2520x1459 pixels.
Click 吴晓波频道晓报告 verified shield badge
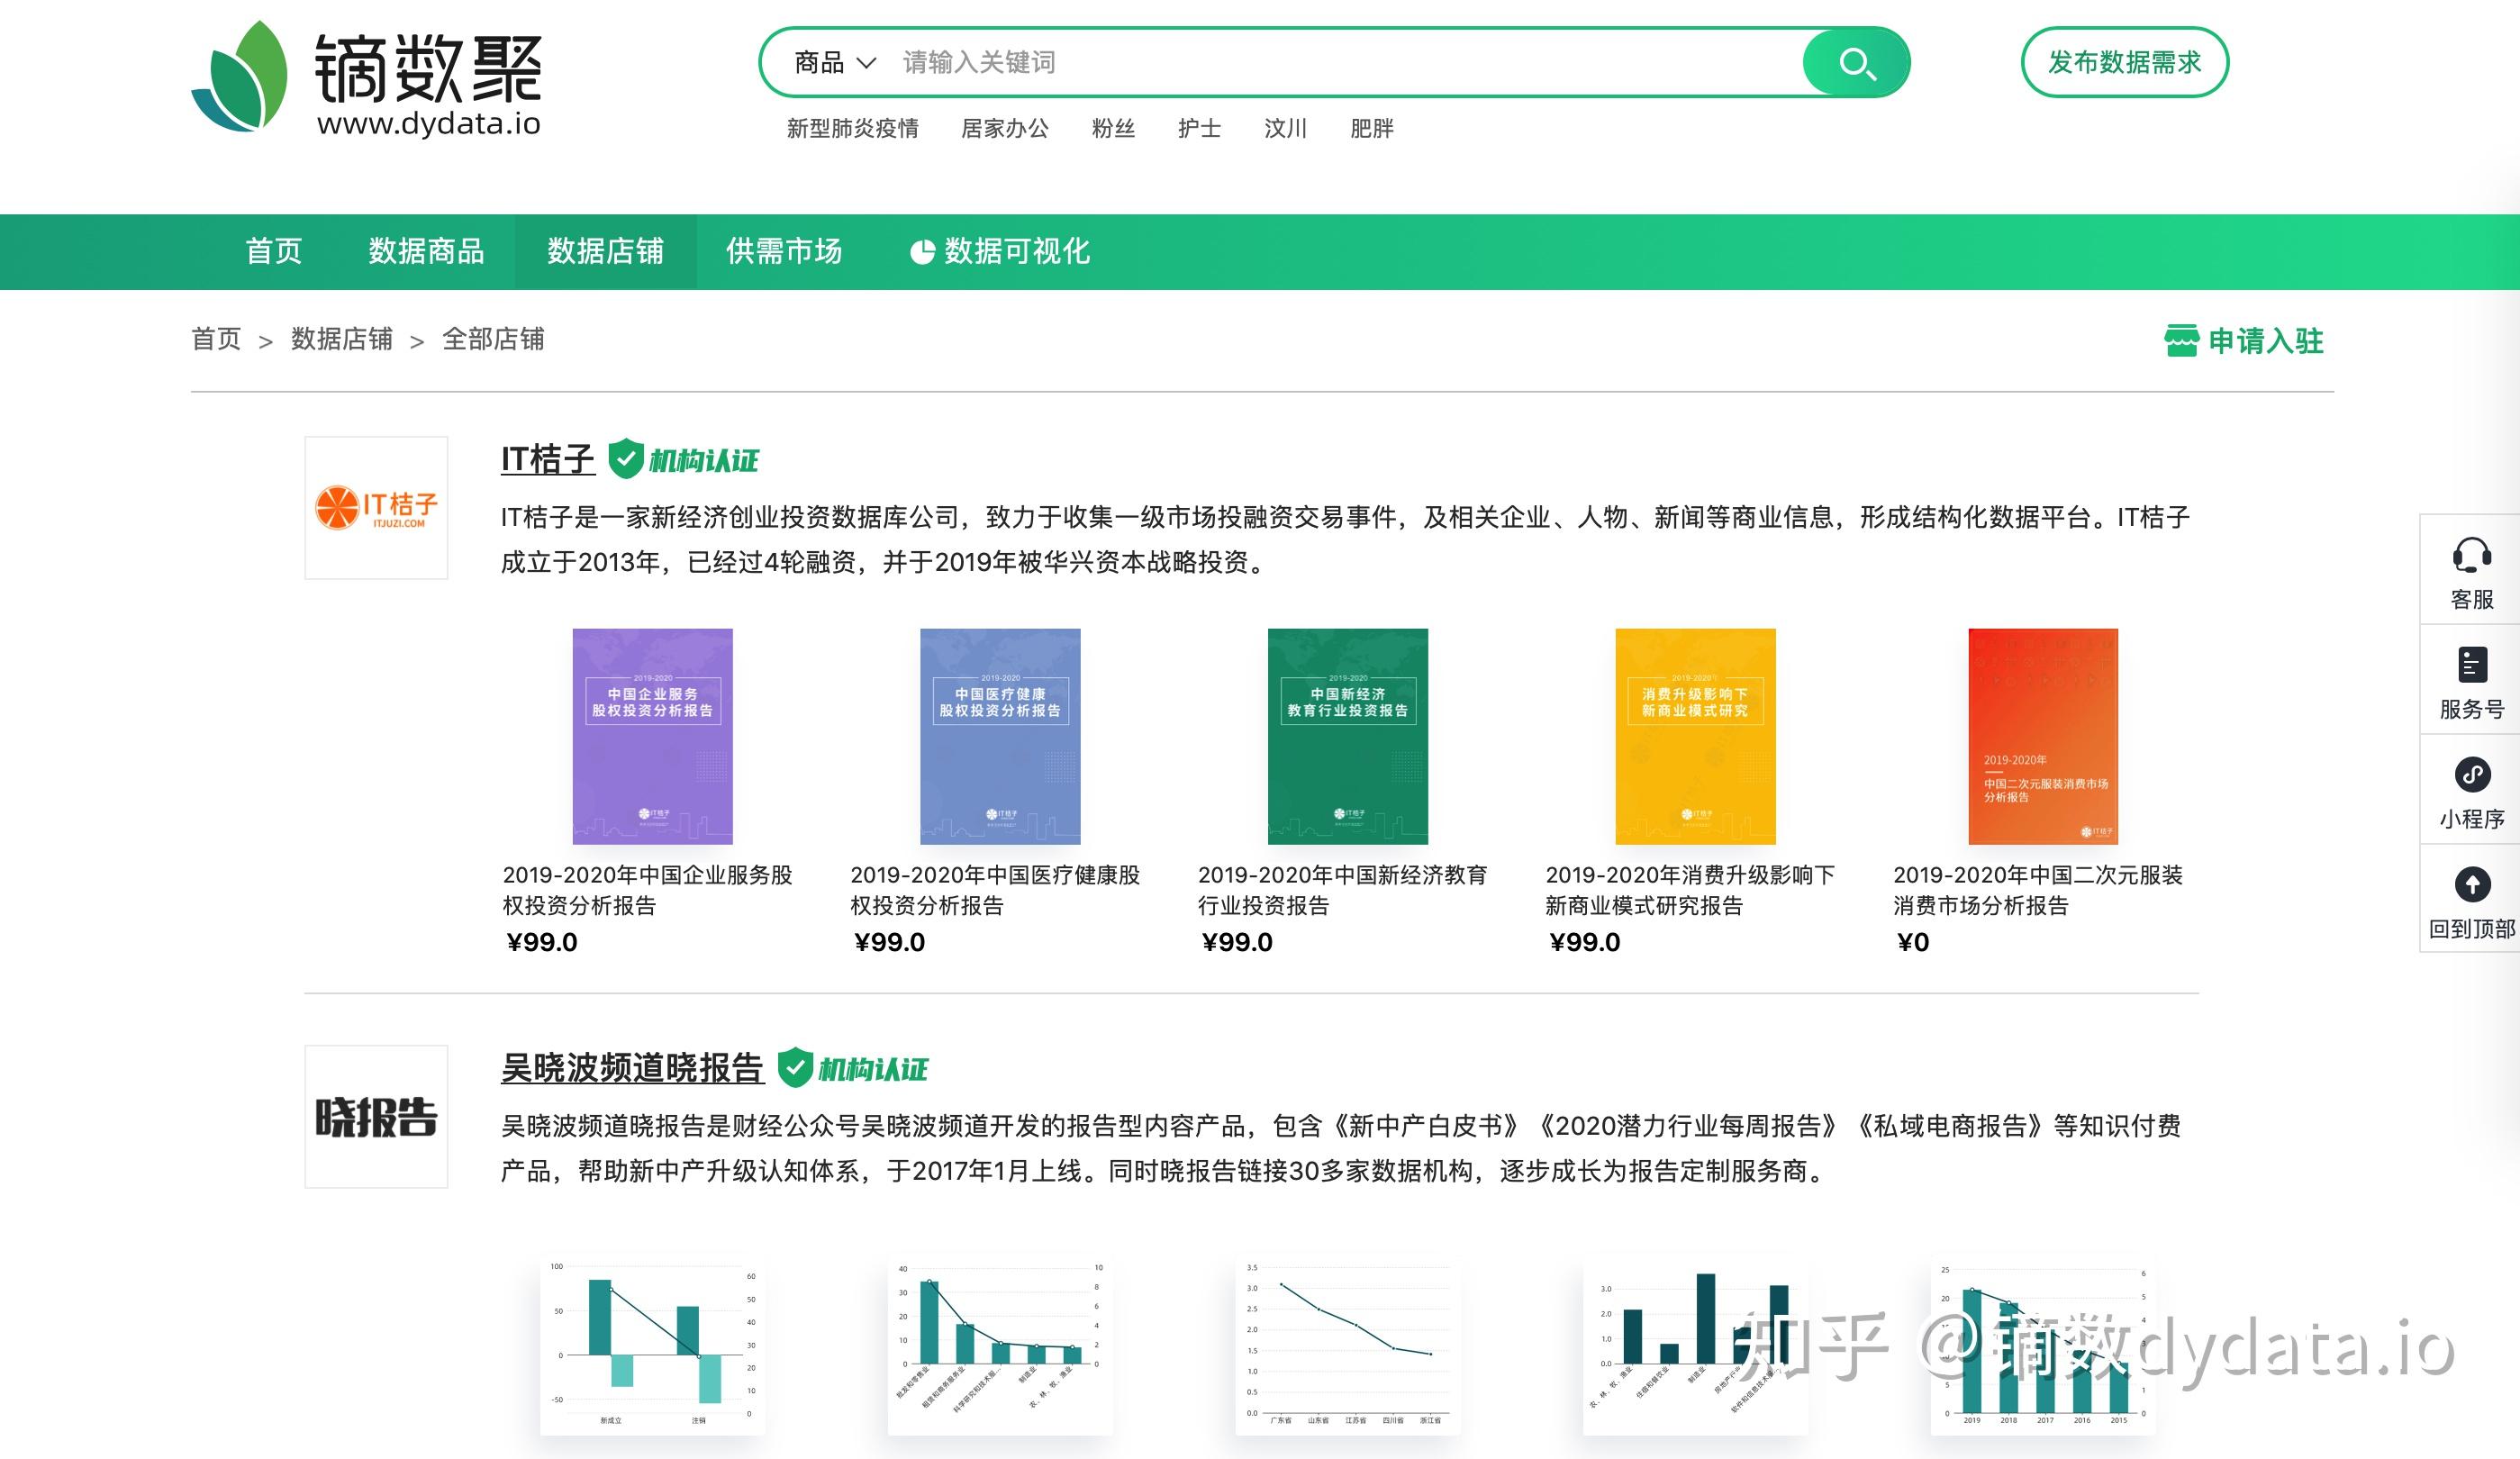coord(795,1068)
